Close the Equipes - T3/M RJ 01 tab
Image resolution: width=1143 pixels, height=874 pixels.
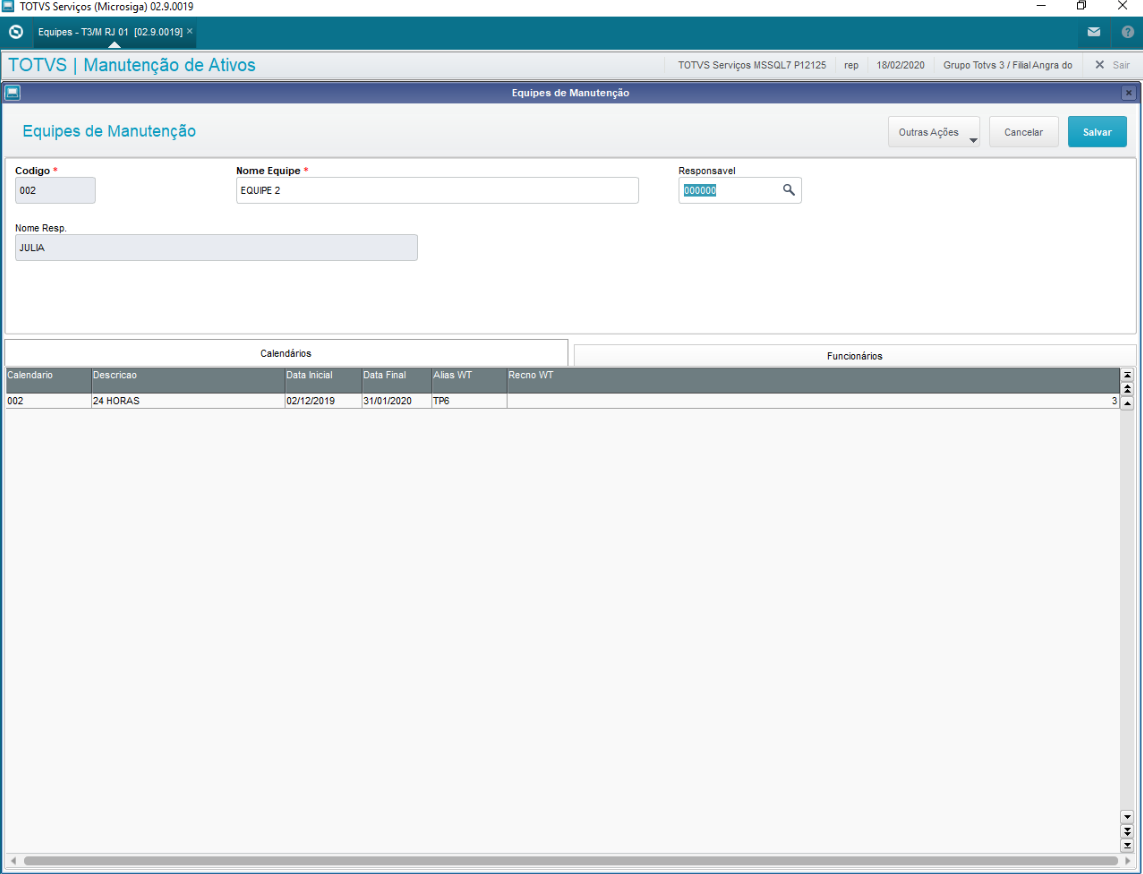(x=190, y=31)
